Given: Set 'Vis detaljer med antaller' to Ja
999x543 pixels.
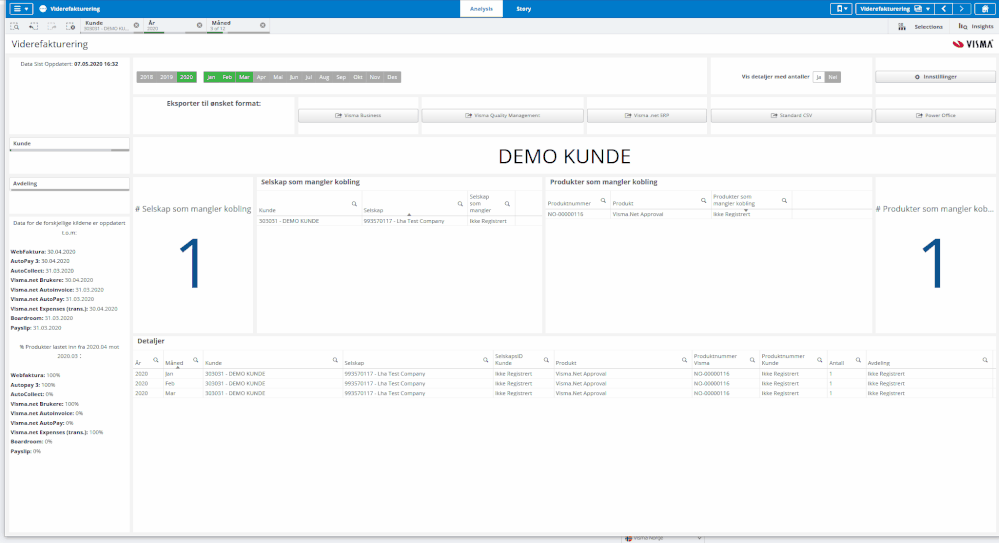Looking at the screenshot, I should pos(819,76).
